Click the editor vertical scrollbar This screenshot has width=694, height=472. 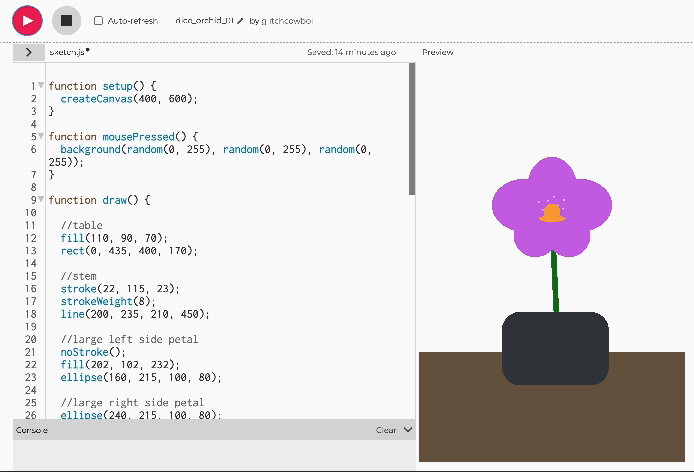[x=411, y=130]
